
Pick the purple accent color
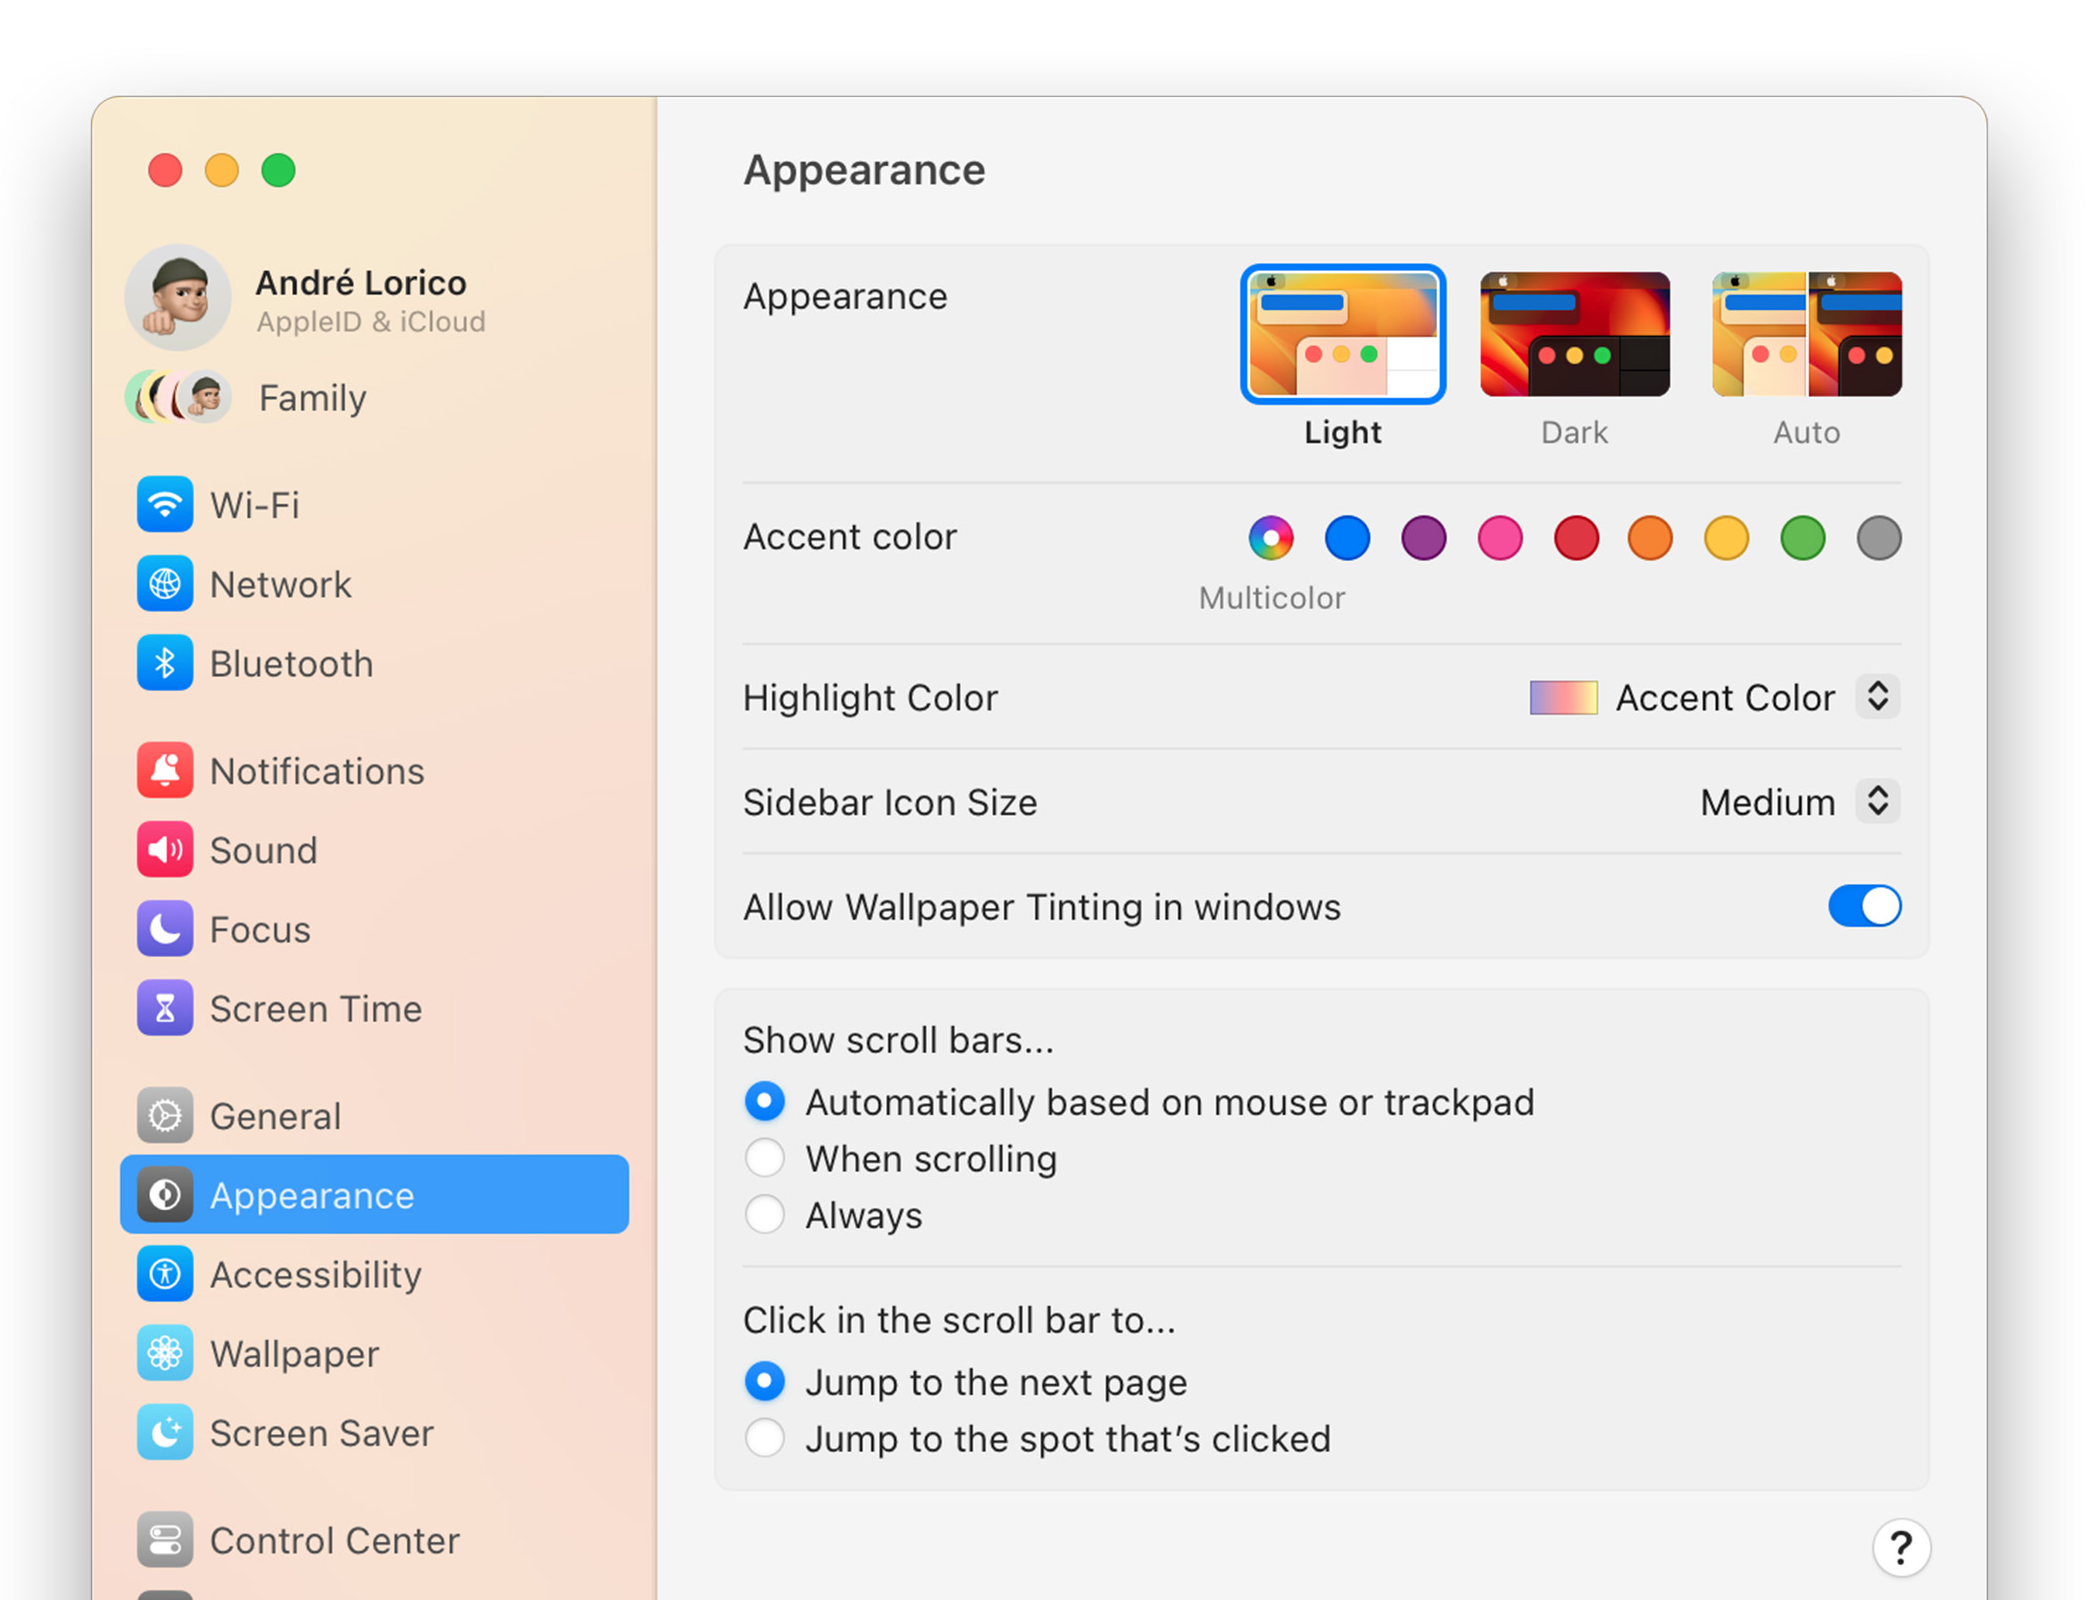(1423, 538)
